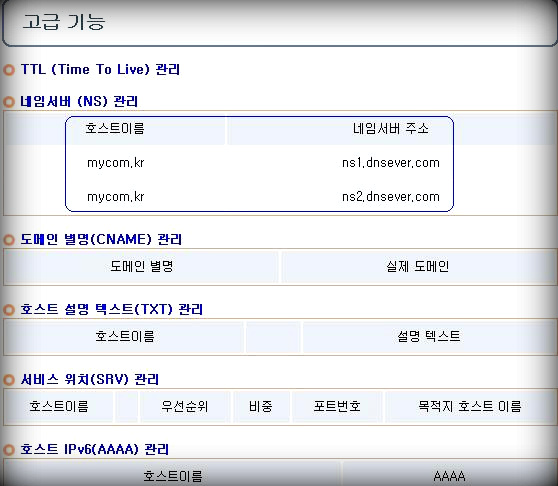Select ns2.dnsever.com nameserver address

[391, 197]
